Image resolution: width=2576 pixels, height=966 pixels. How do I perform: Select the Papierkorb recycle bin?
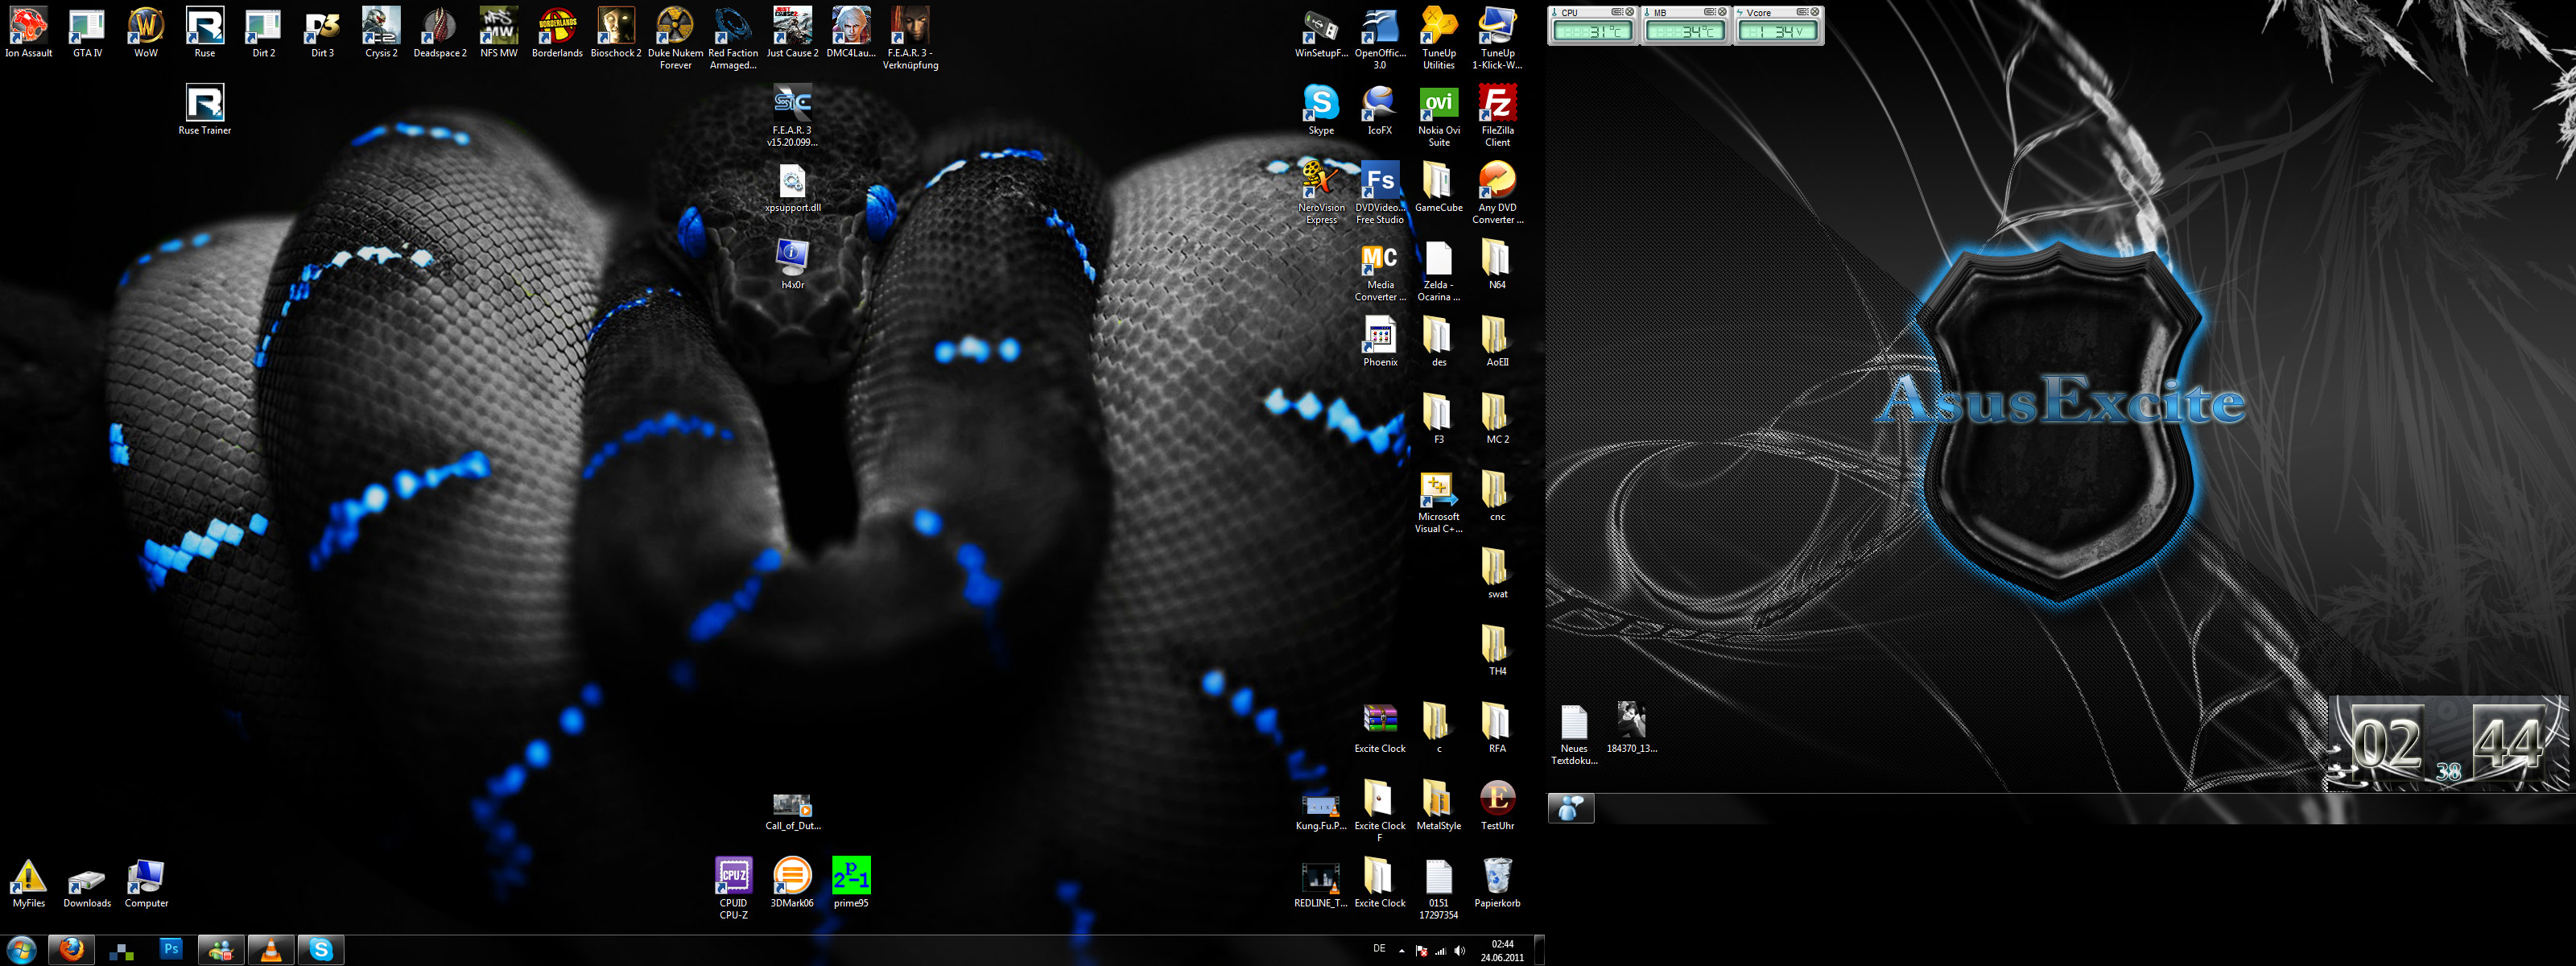click(1497, 877)
